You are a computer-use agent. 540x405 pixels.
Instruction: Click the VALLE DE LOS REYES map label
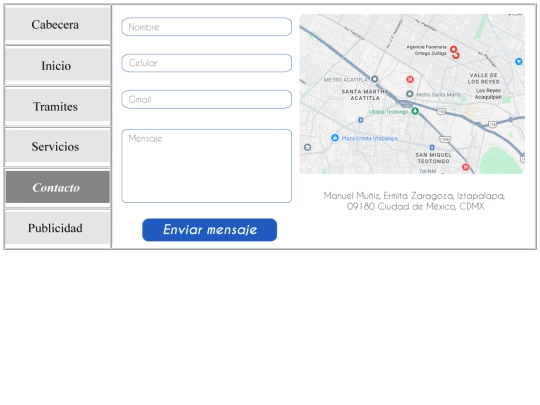point(484,79)
